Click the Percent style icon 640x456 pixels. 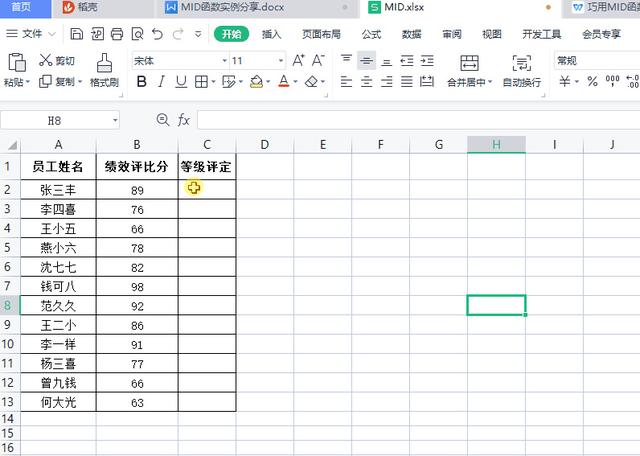point(592,81)
